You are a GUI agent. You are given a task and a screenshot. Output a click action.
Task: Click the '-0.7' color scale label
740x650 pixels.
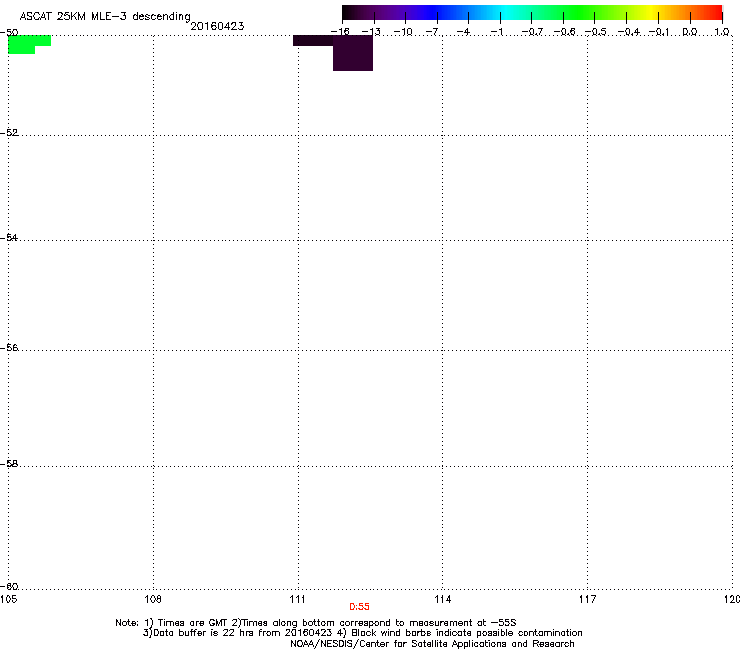tap(532, 32)
